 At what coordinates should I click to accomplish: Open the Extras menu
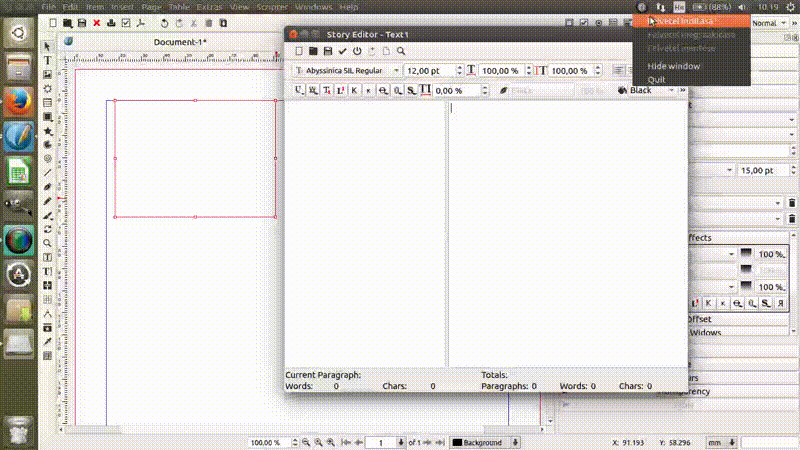tap(208, 7)
